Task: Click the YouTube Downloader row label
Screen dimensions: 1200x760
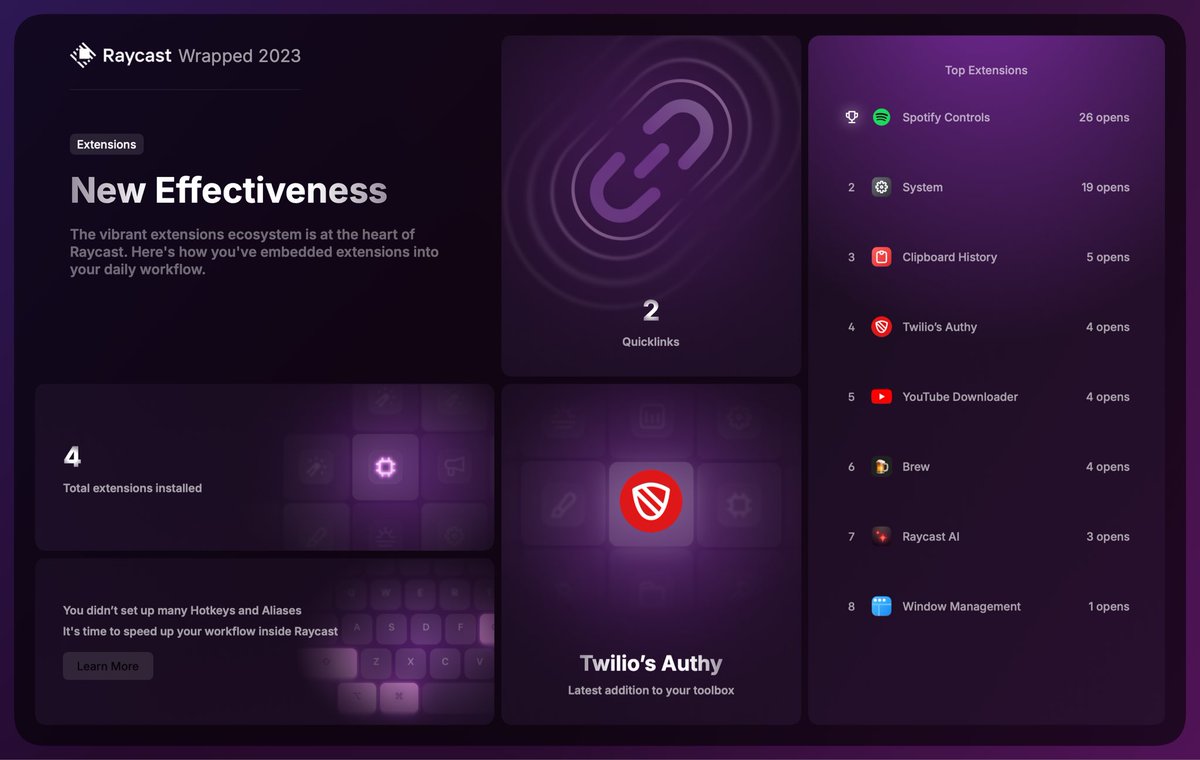Action: coord(960,397)
